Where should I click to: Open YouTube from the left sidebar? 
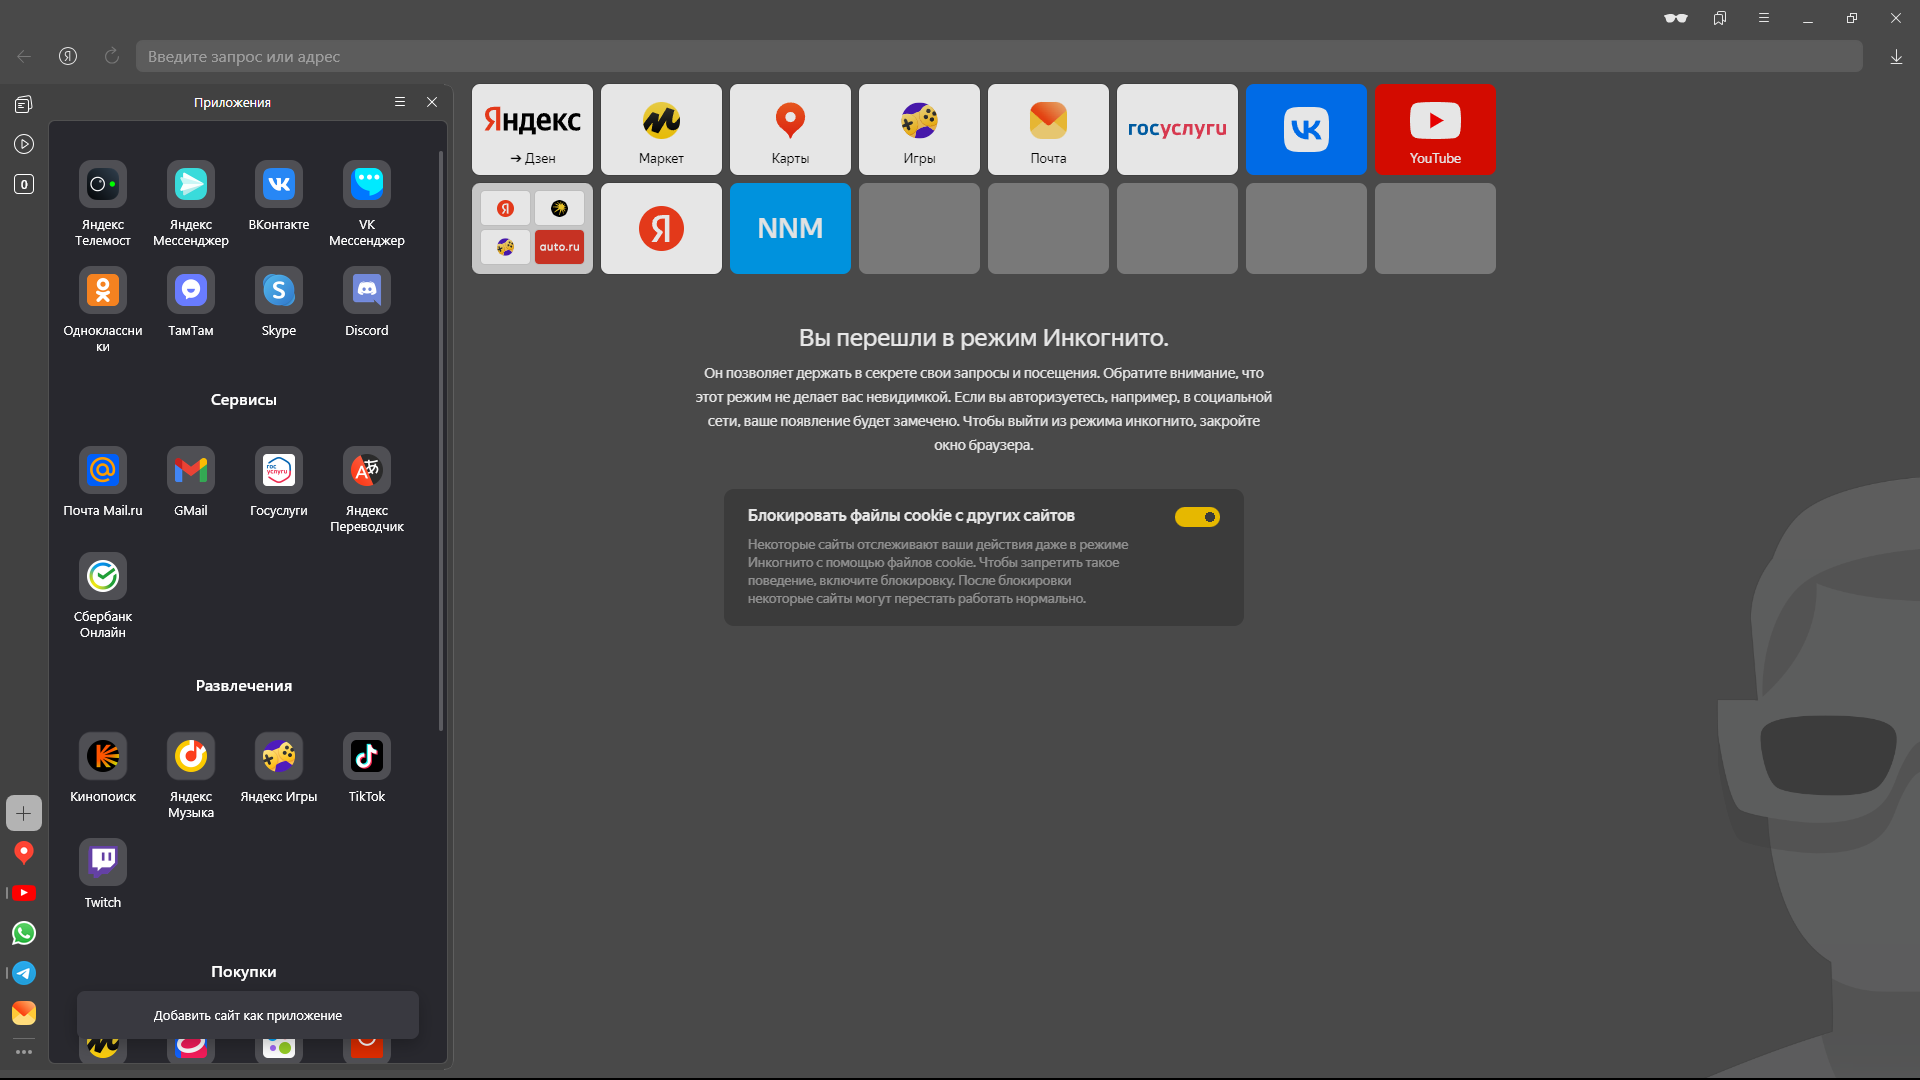(x=24, y=893)
